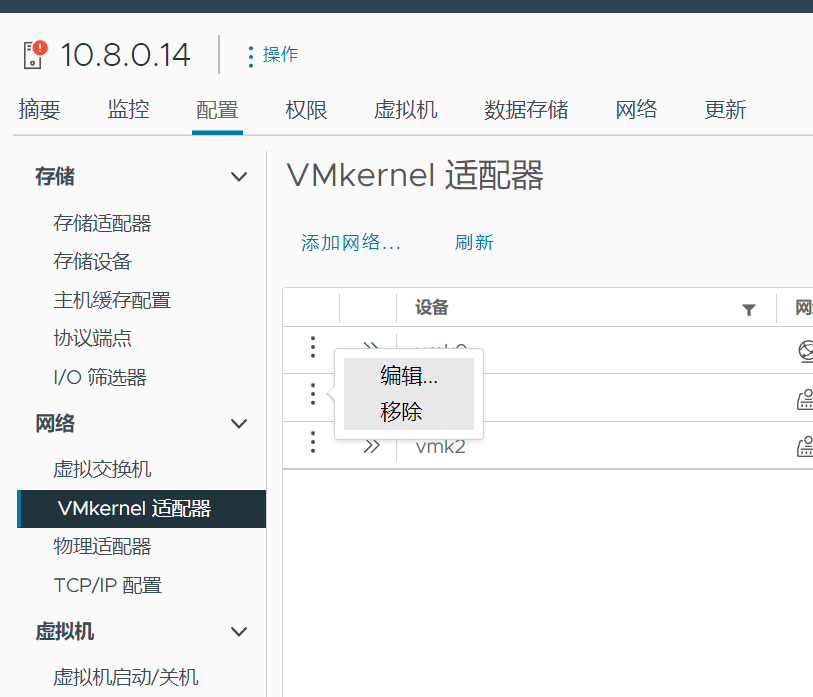Open the 操作 actions menu
Image resolution: width=813 pixels, height=697 pixels.
(x=272, y=55)
